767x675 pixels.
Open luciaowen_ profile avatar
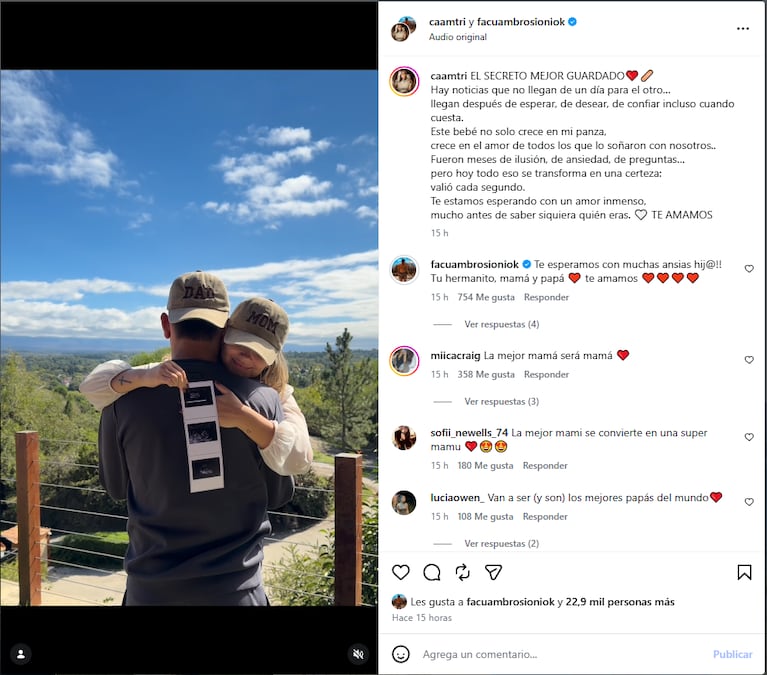click(x=404, y=503)
